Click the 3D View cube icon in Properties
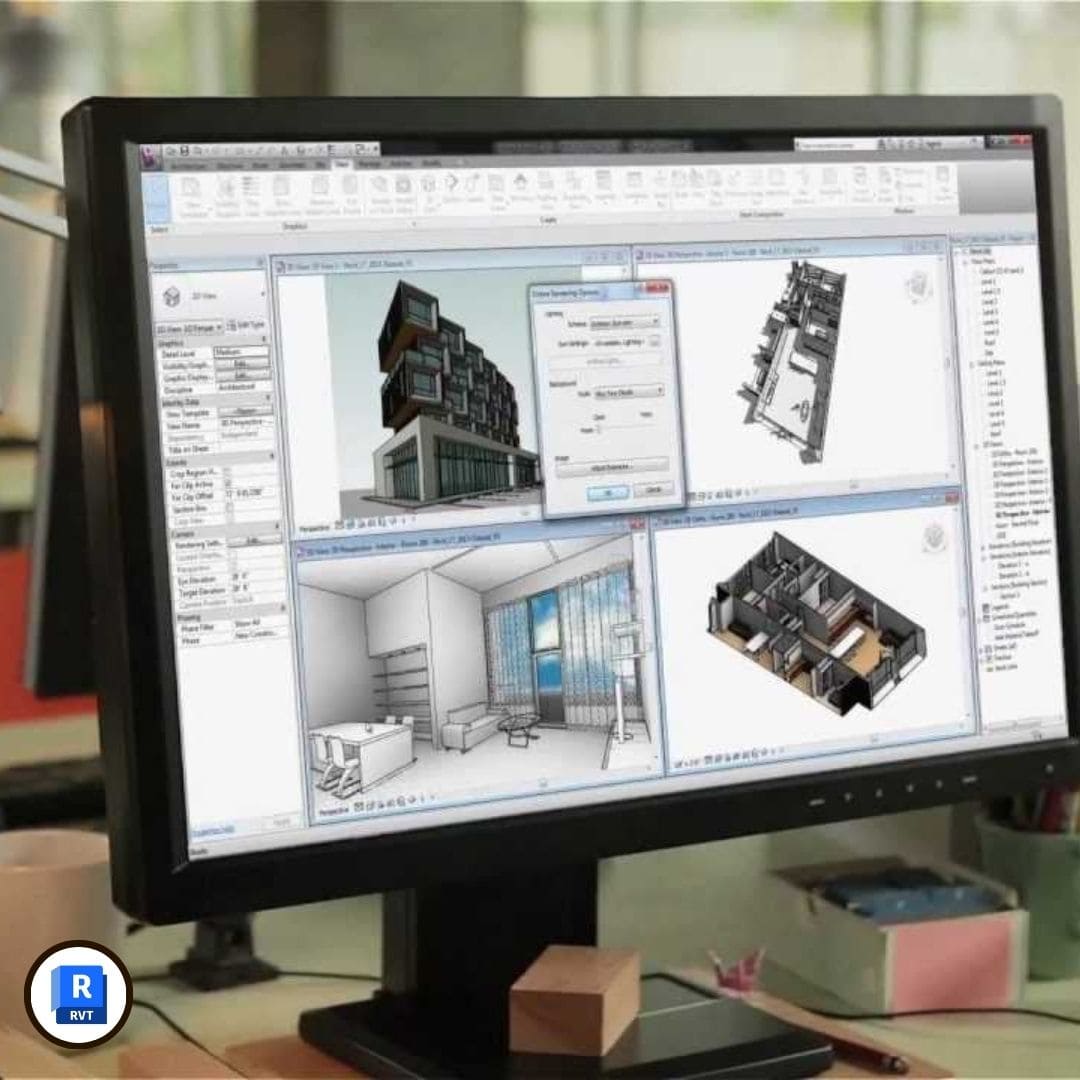 (171, 297)
